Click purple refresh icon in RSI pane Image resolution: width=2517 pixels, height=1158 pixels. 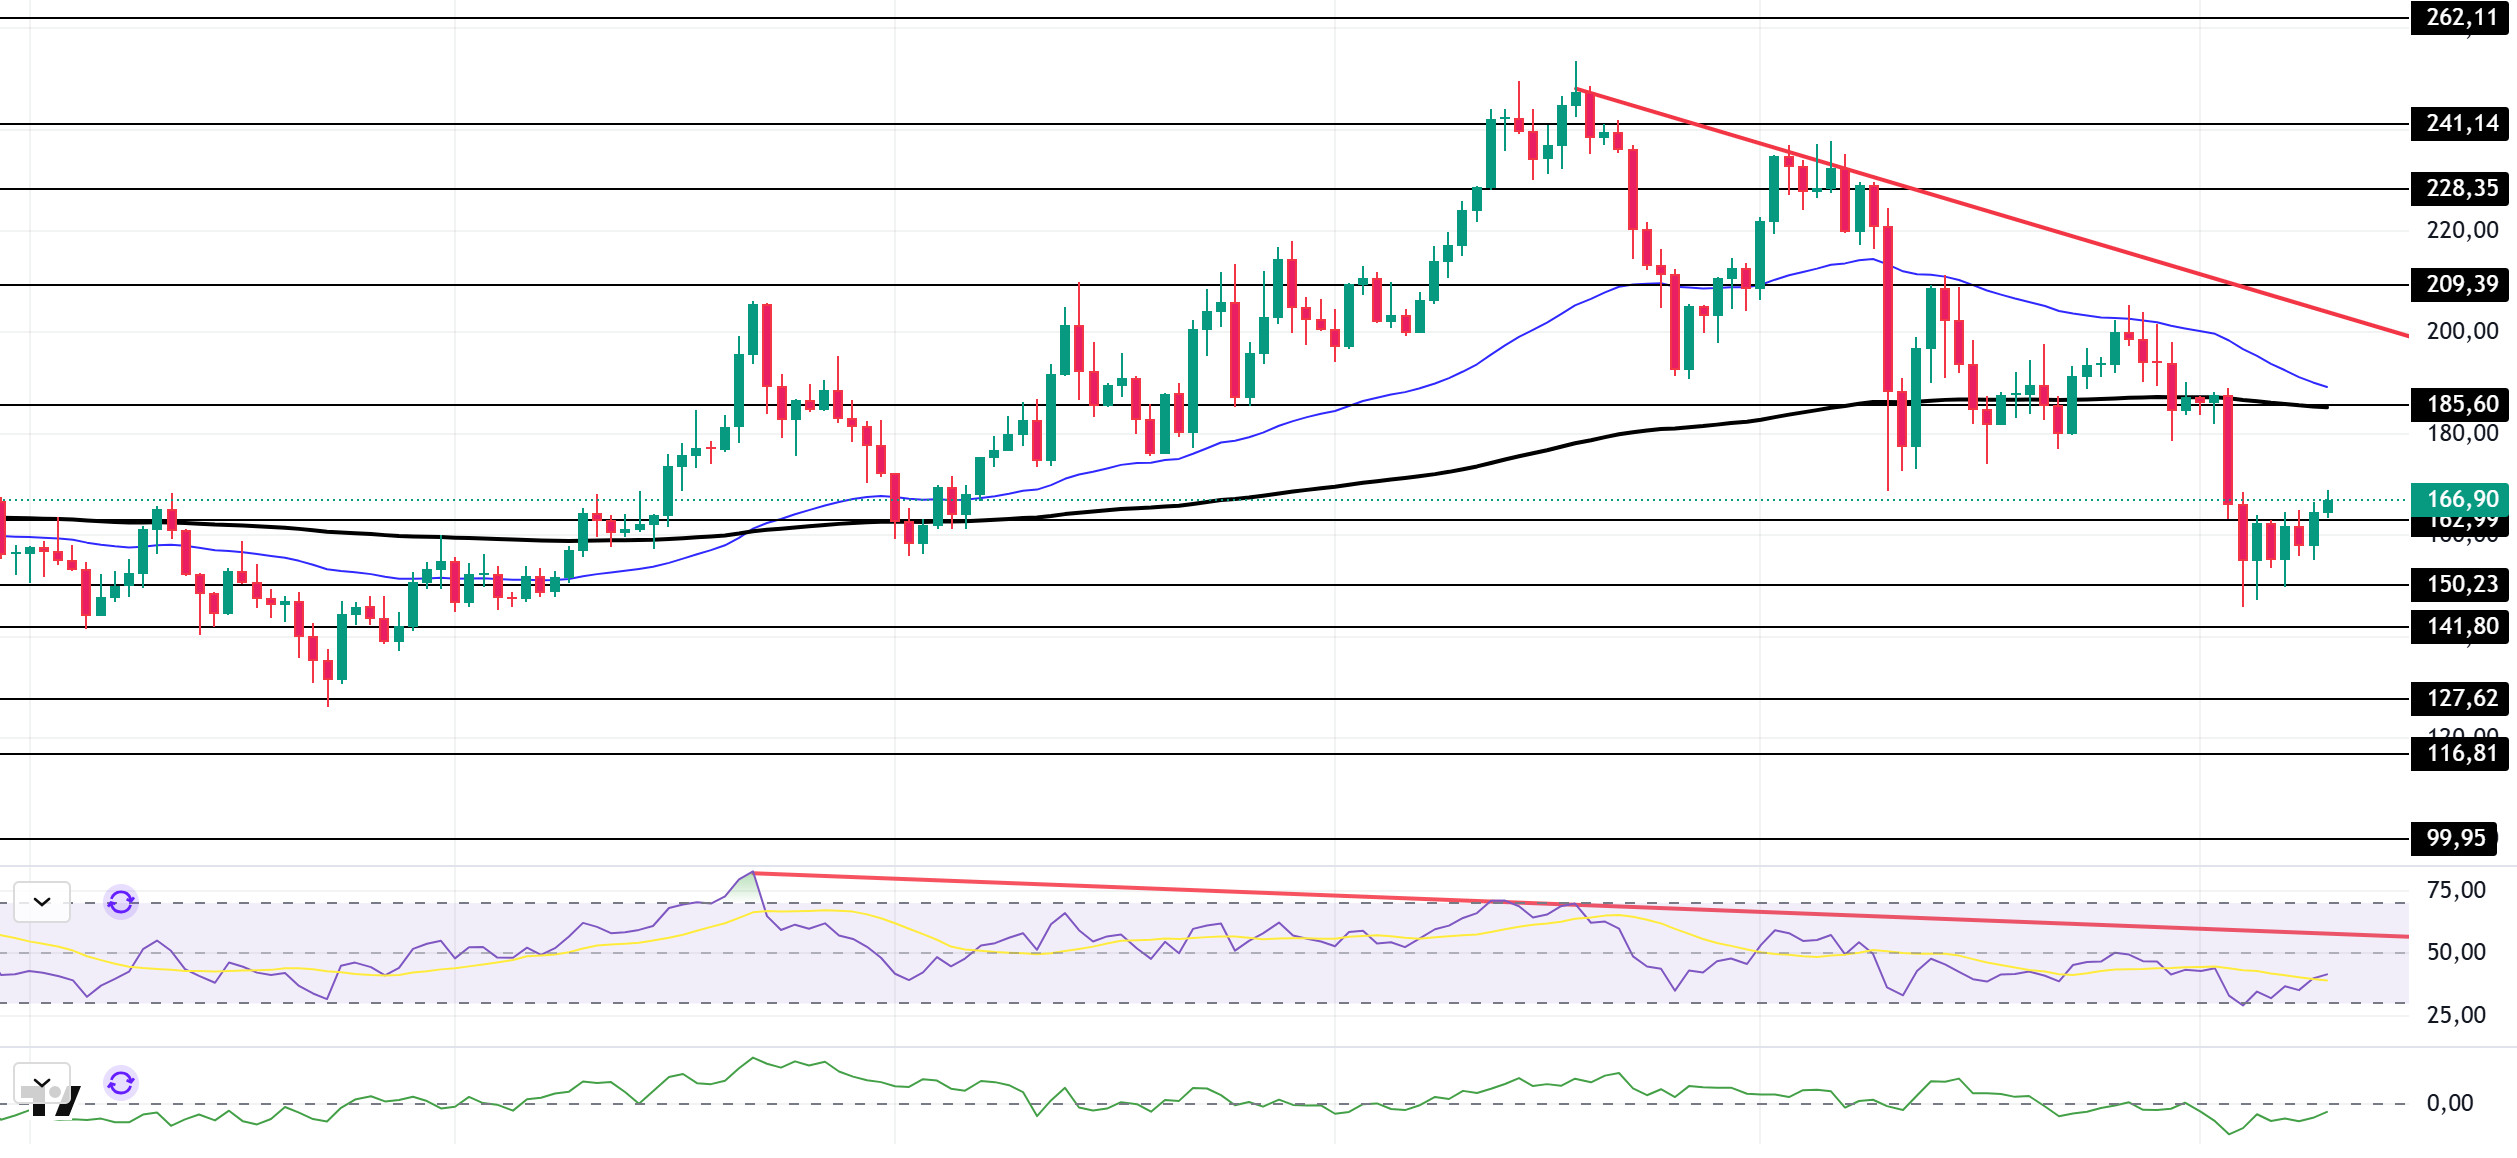point(121,902)
